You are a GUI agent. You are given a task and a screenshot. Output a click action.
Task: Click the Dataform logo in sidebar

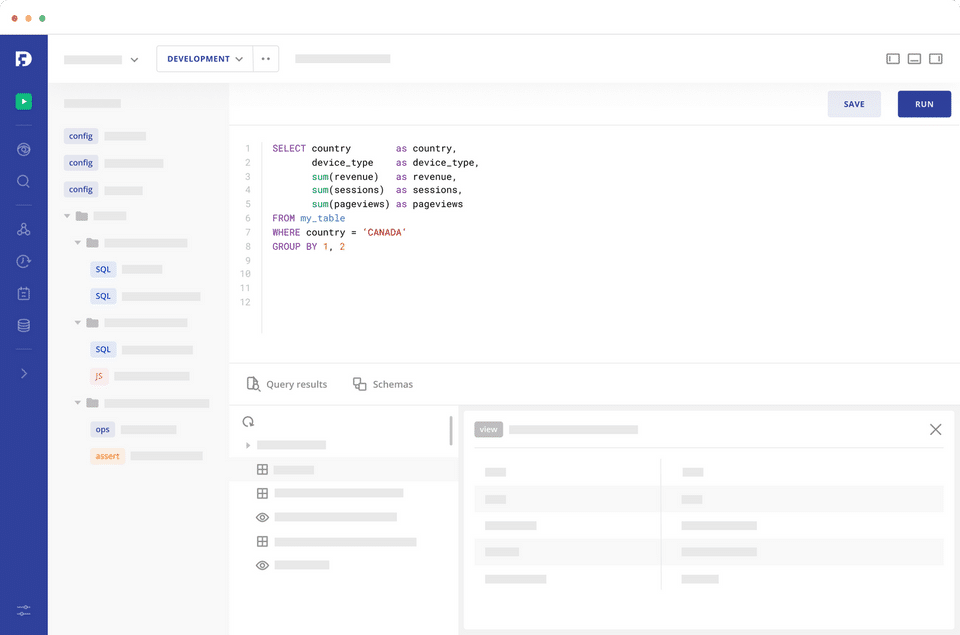23,59
